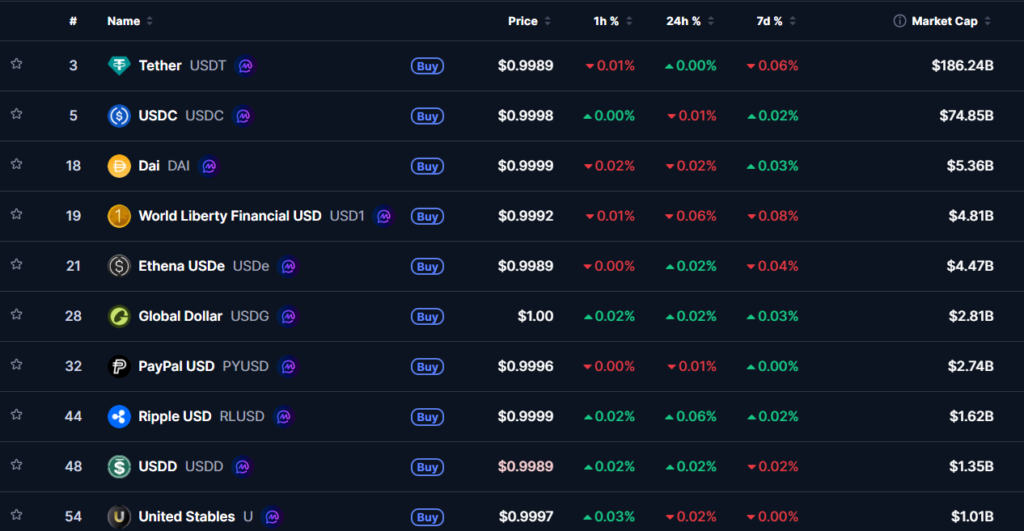This screenshot has width=1024, height=531.
Task: Click the $74.85B market cap value
Action: [967, 116]
